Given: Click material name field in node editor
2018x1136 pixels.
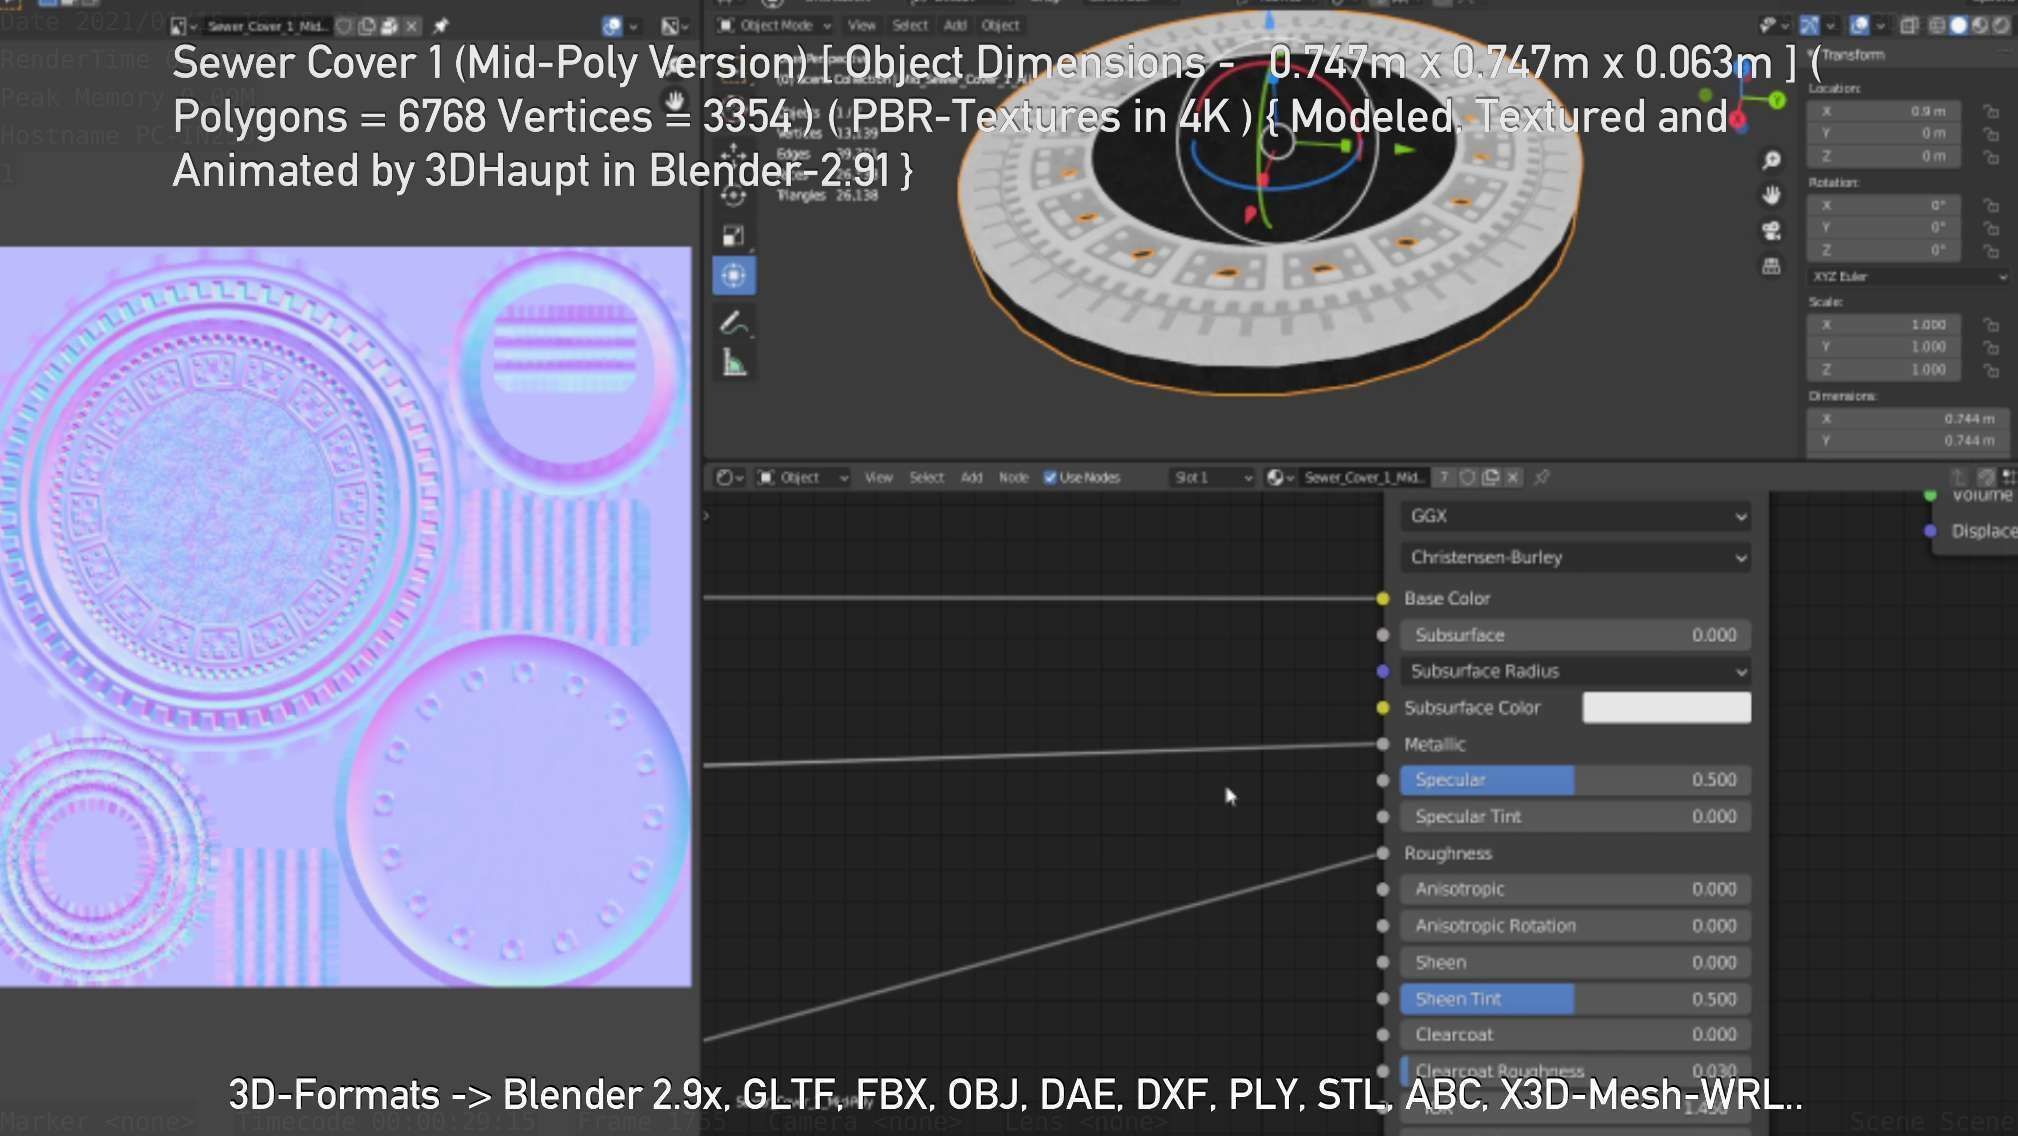Looking at the screenshot, I should (x=1364, y=477).
